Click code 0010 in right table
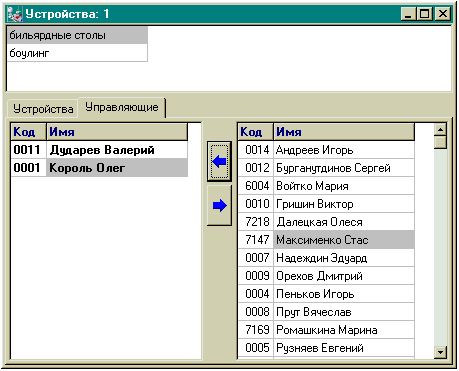Screen dimensions: 459x371 coord(256,204)
